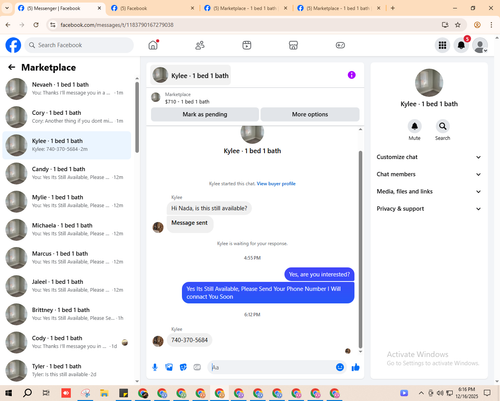Click the microphone voice clip icon
Screen dimensions: 500x401
click(155, 367)
